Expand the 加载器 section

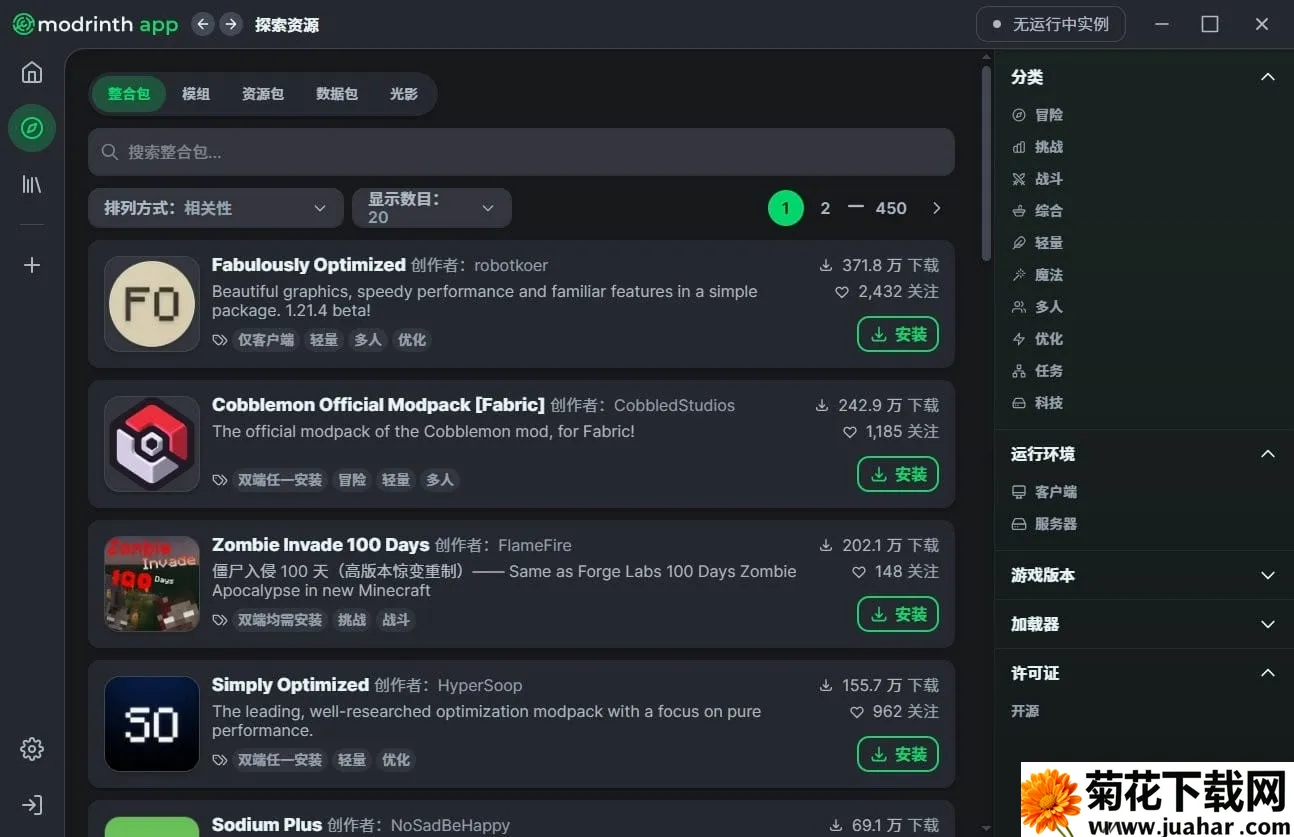coord(1268,624)
